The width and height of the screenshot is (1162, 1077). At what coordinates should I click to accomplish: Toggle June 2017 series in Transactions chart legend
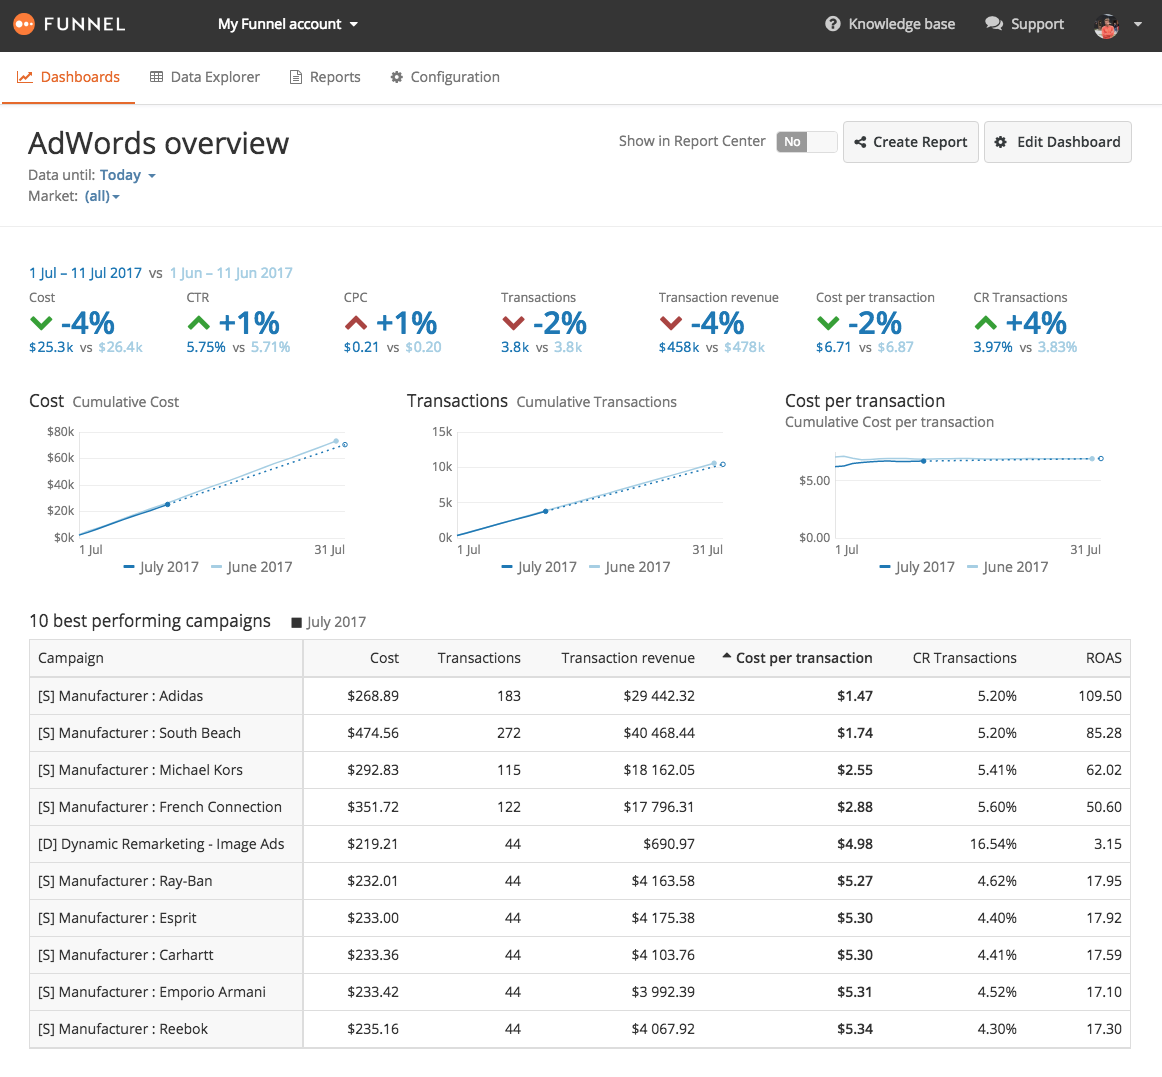pyautogui.click(x=630, y=567)
